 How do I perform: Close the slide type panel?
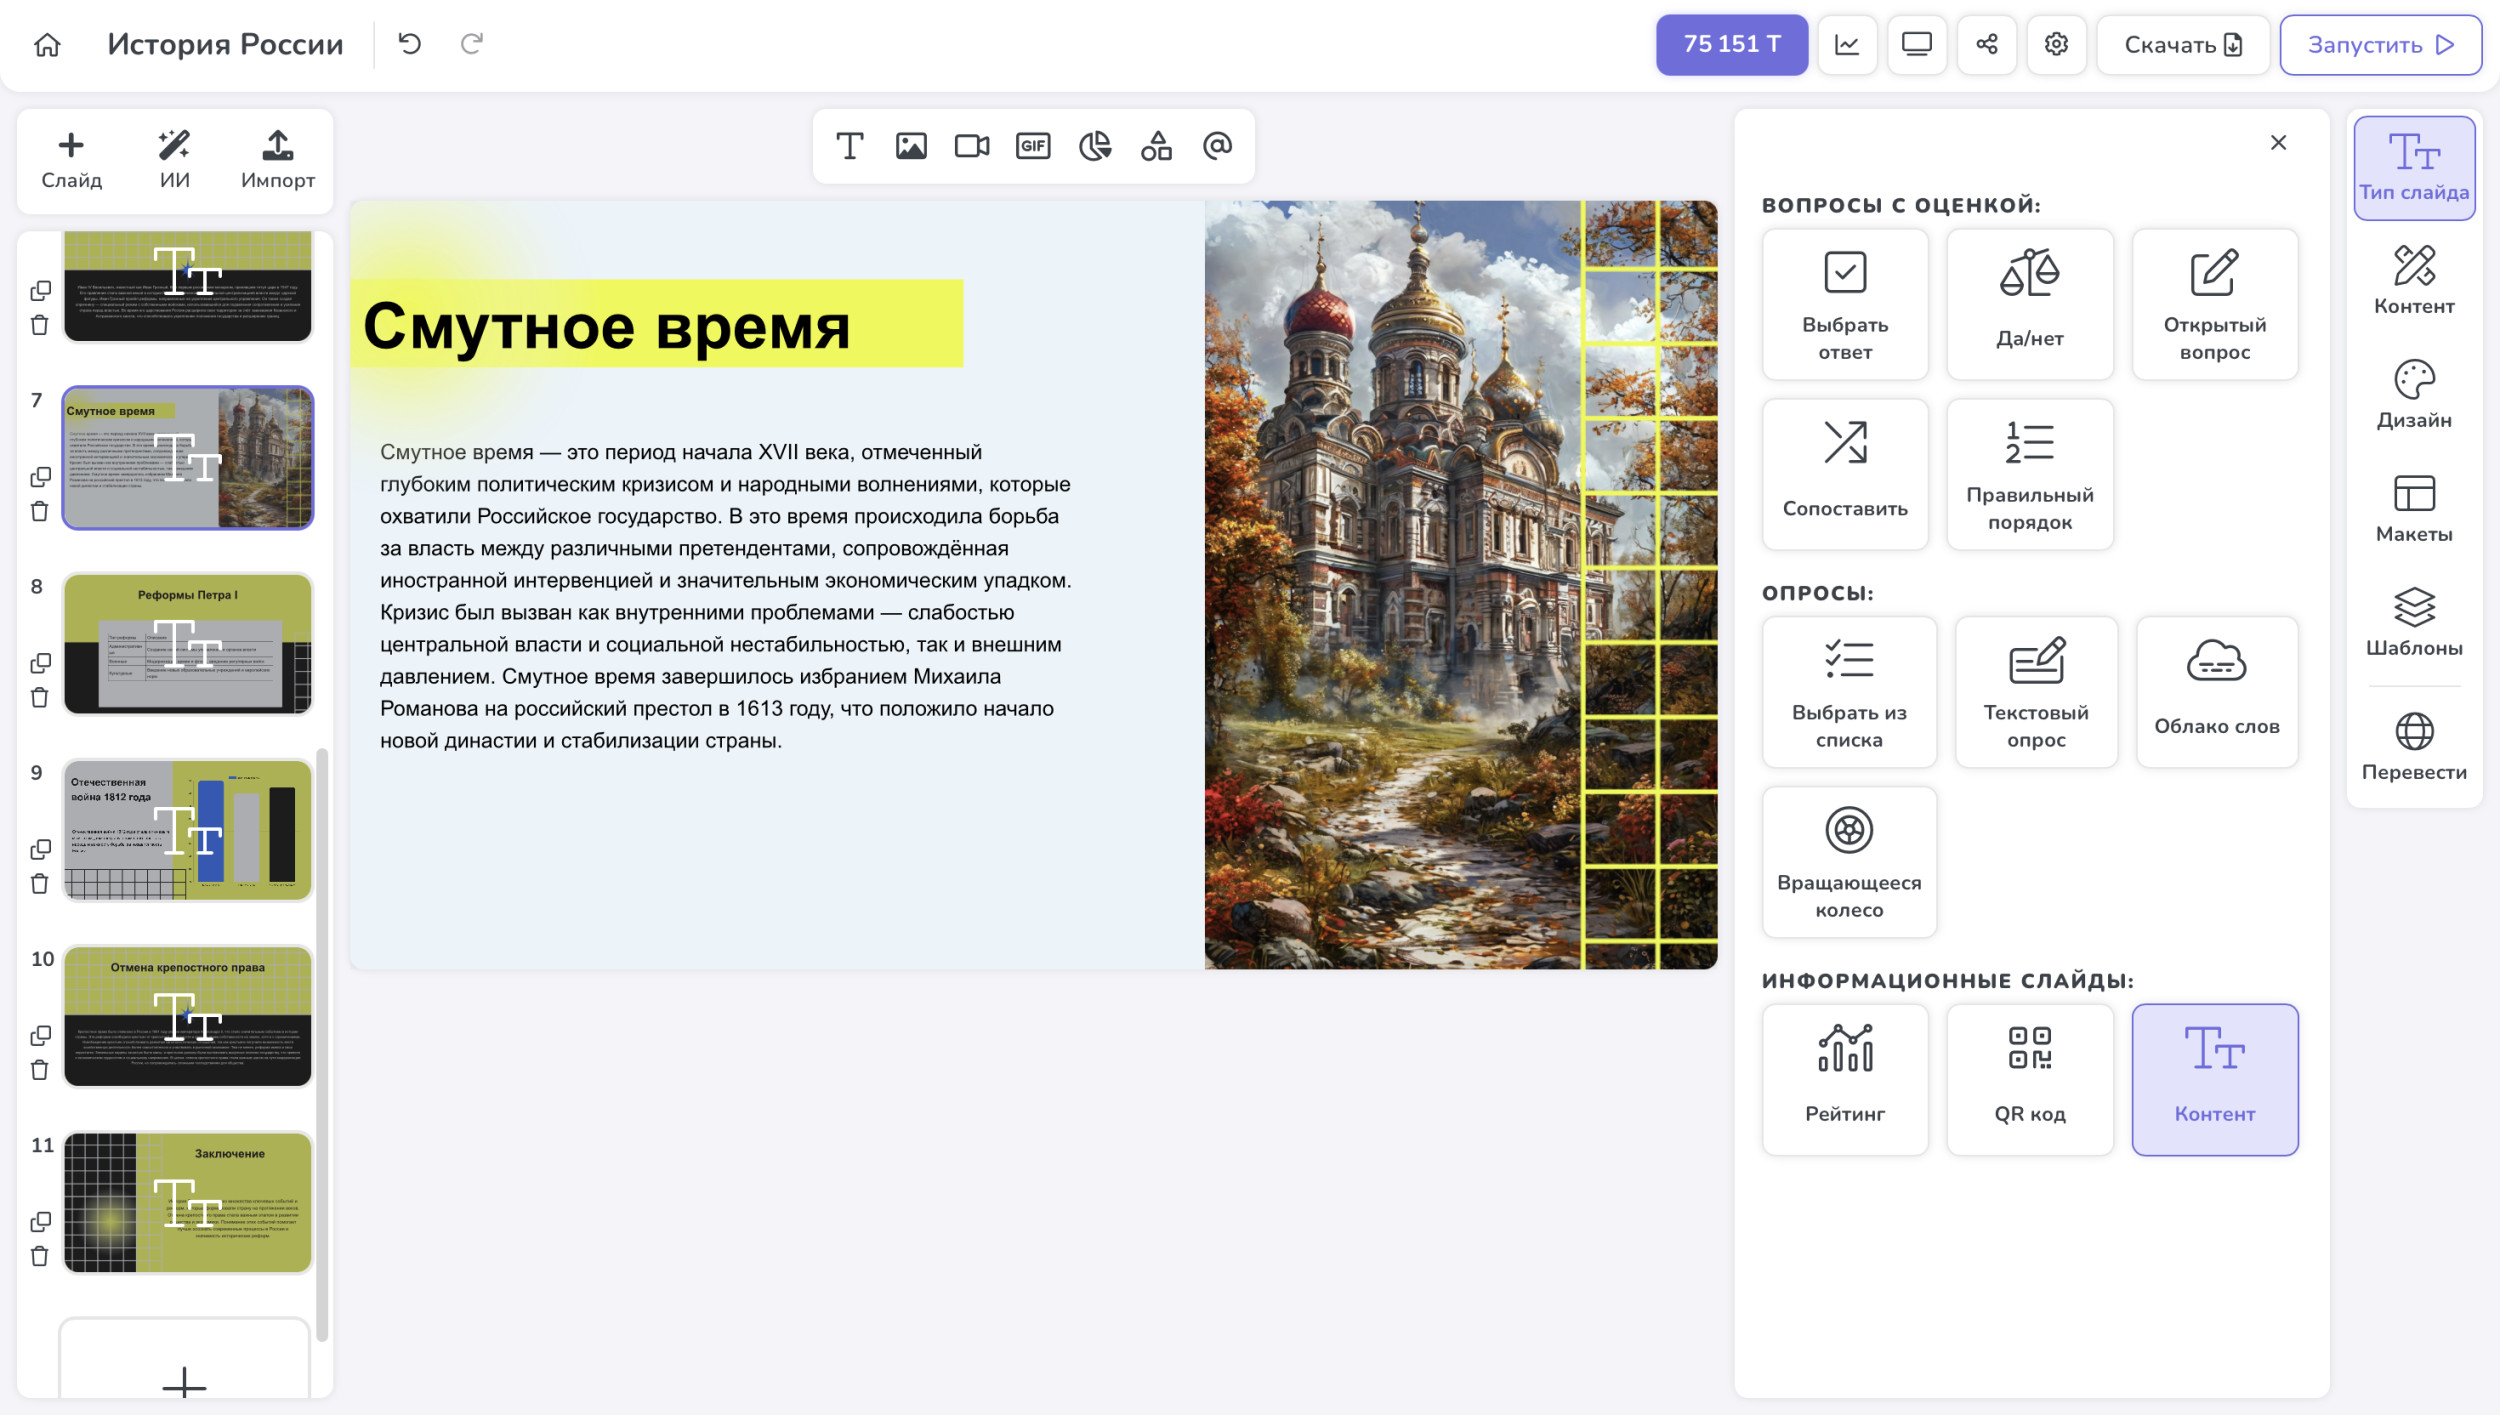point(2278,143)
